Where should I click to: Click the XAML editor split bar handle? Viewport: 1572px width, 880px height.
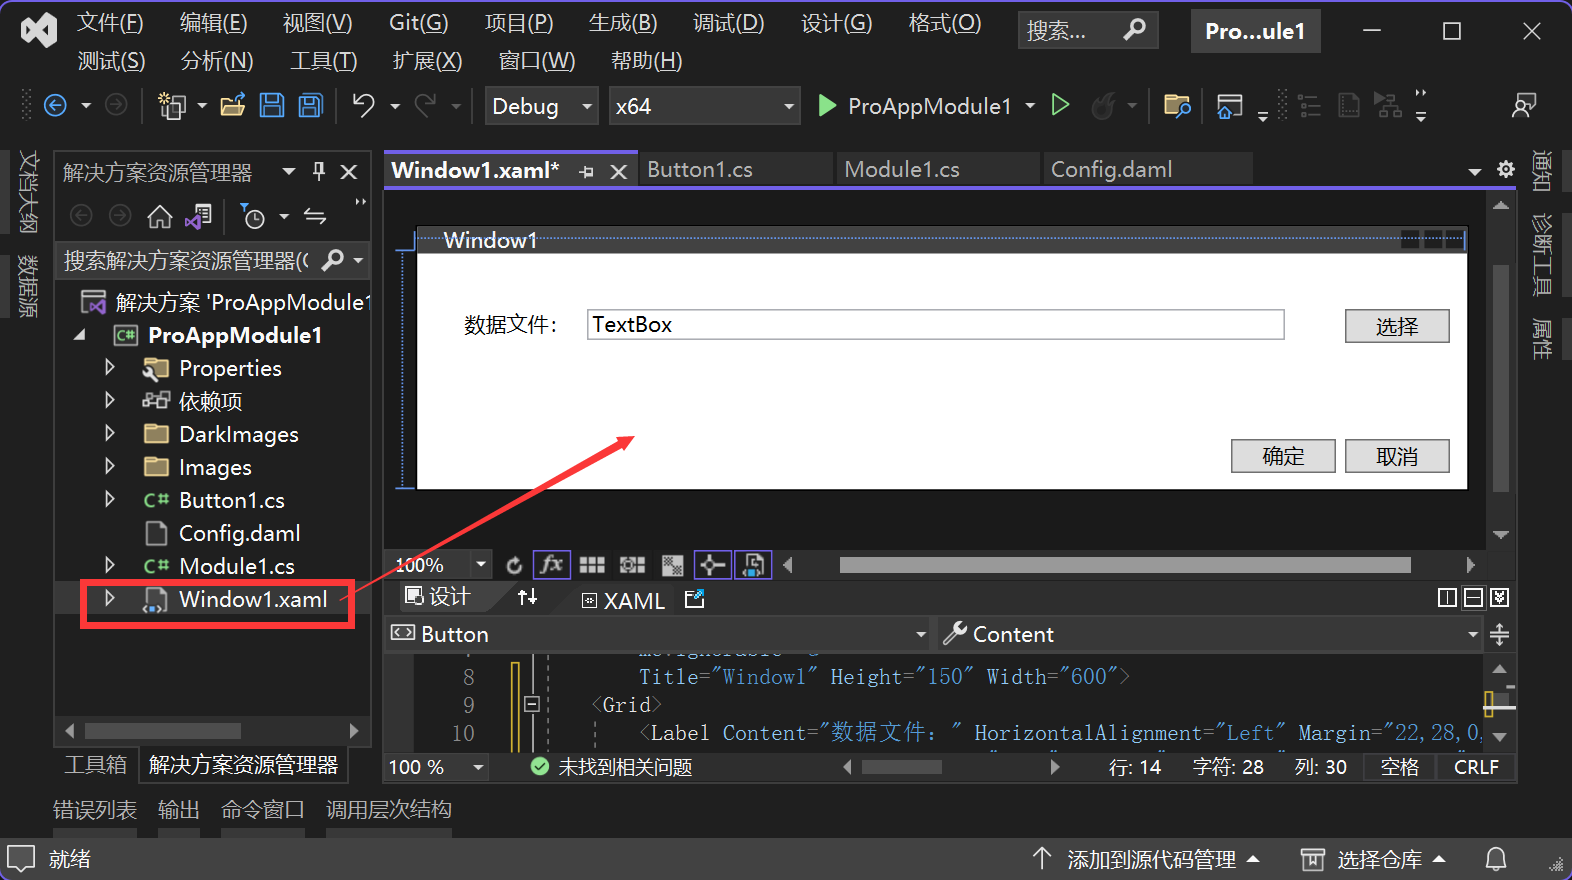(x=1500, y=634)
